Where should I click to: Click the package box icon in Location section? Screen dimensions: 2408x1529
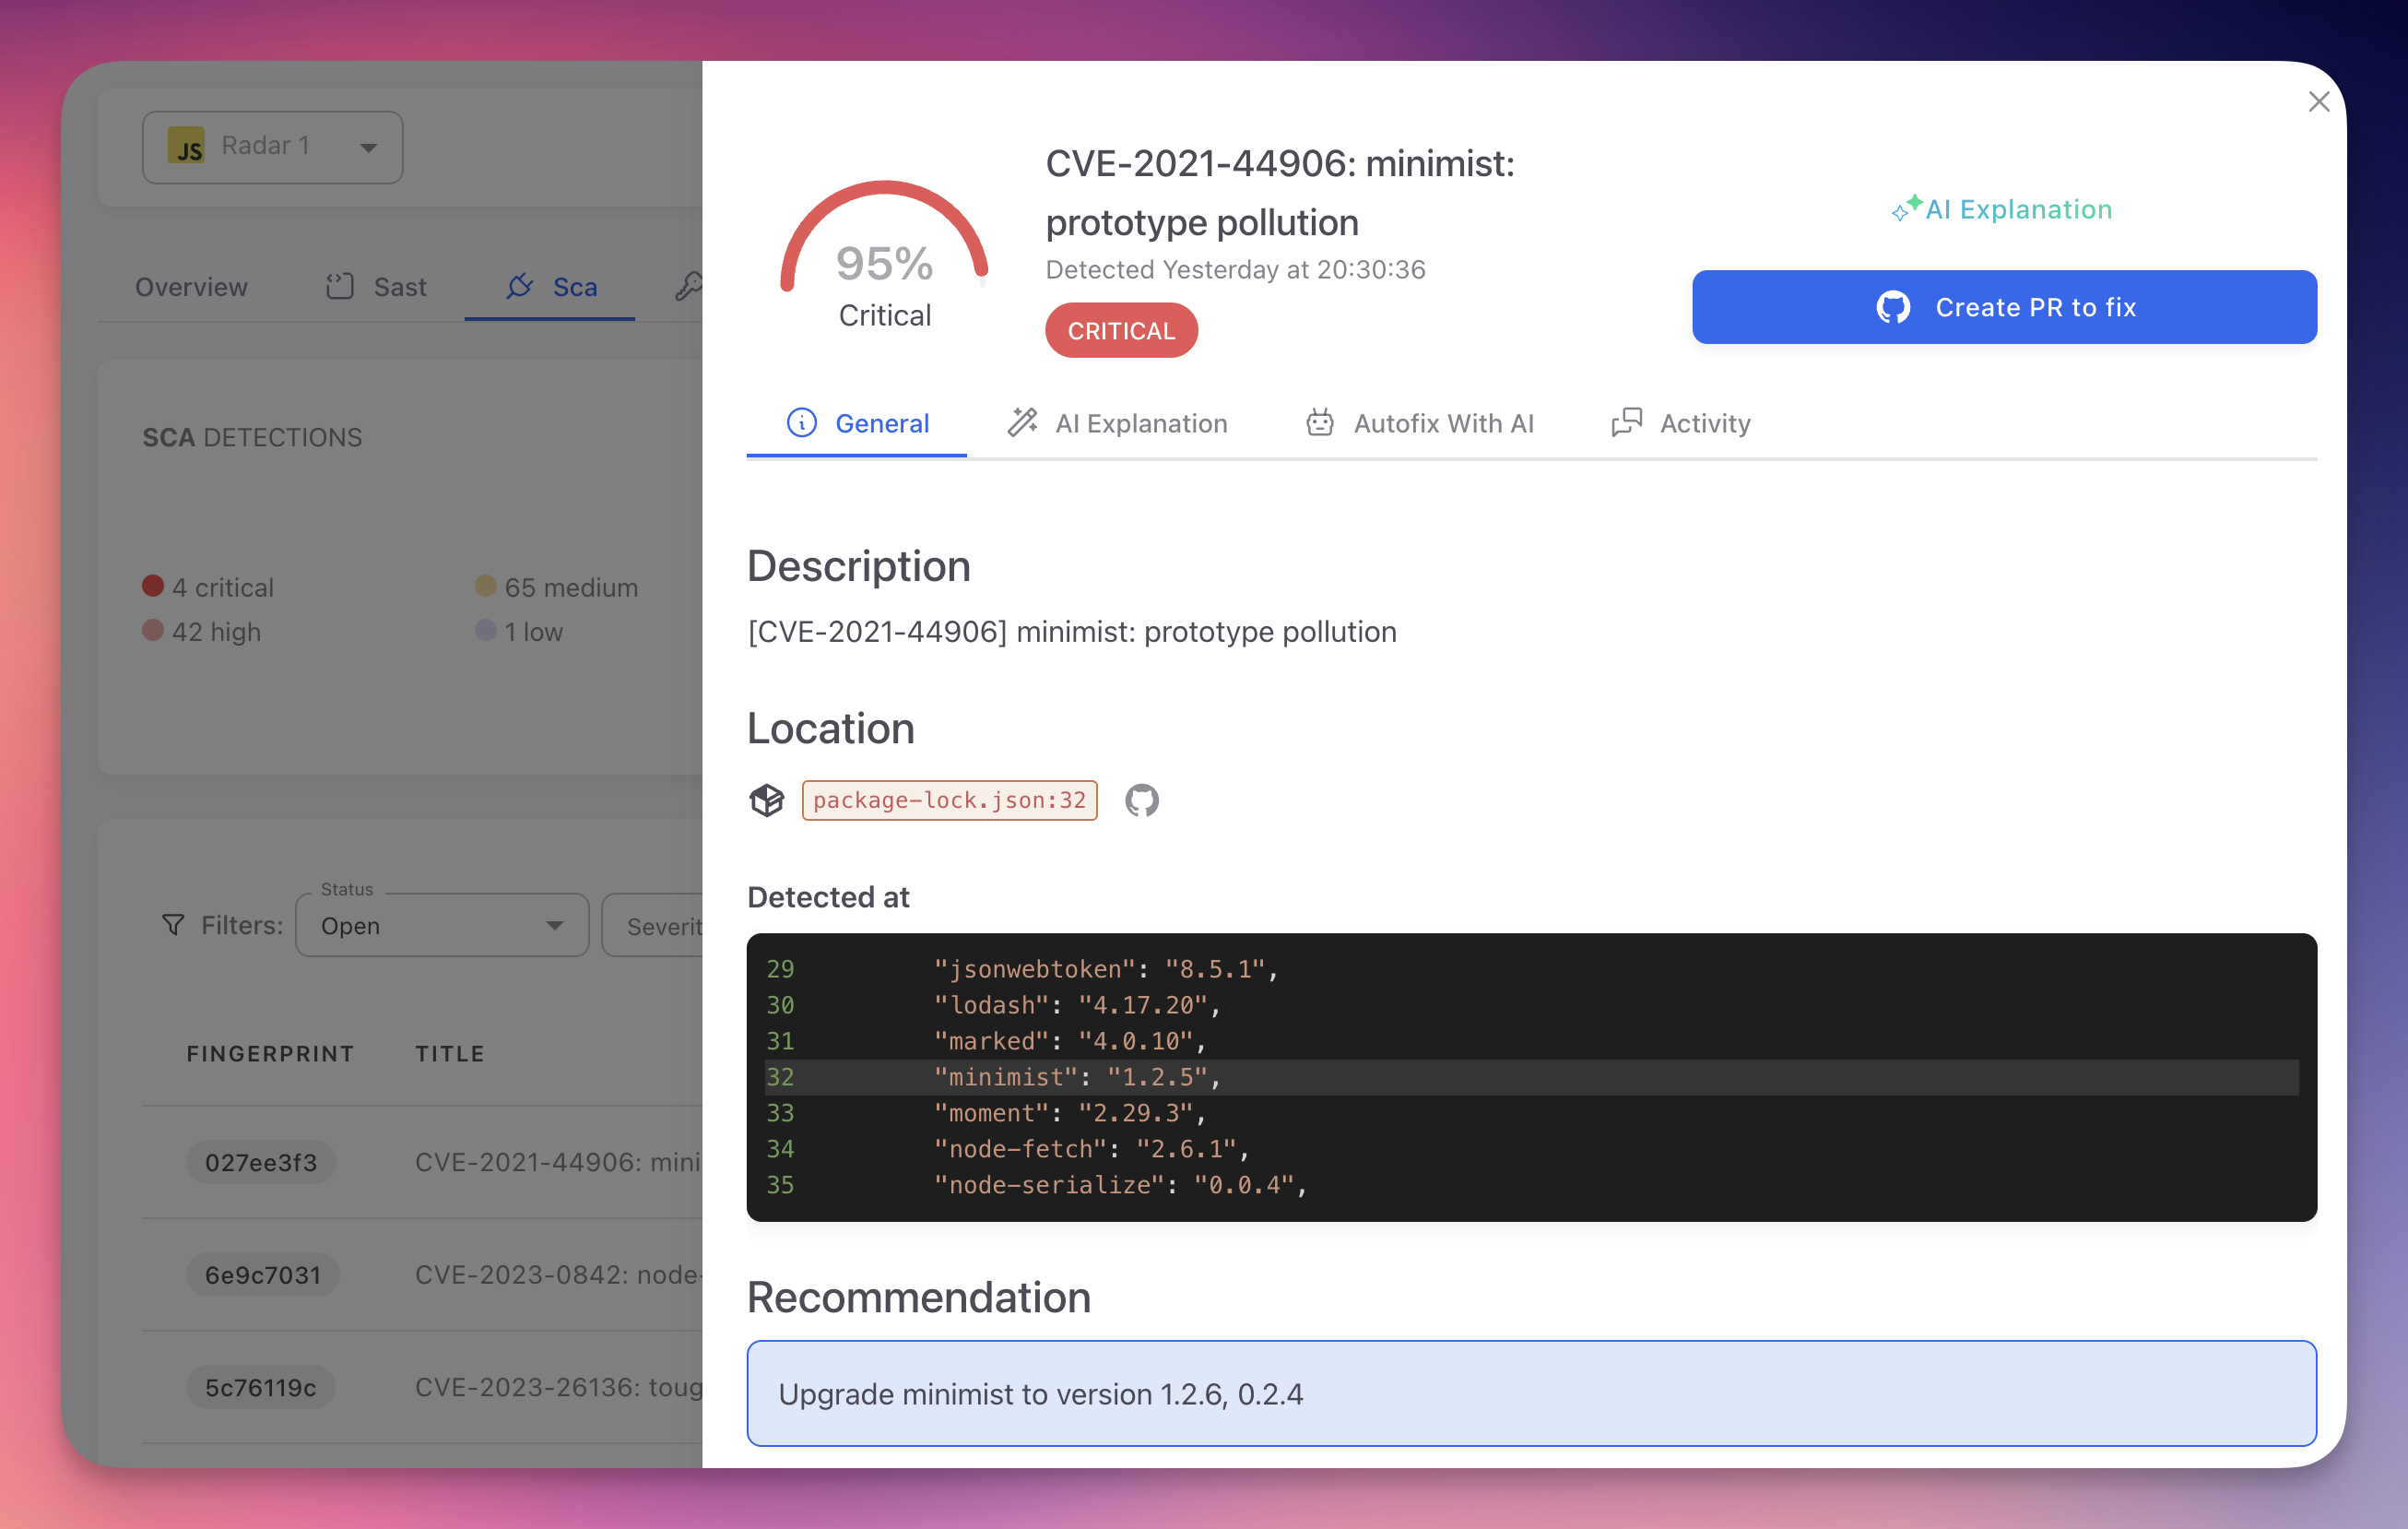pos(767,800)
